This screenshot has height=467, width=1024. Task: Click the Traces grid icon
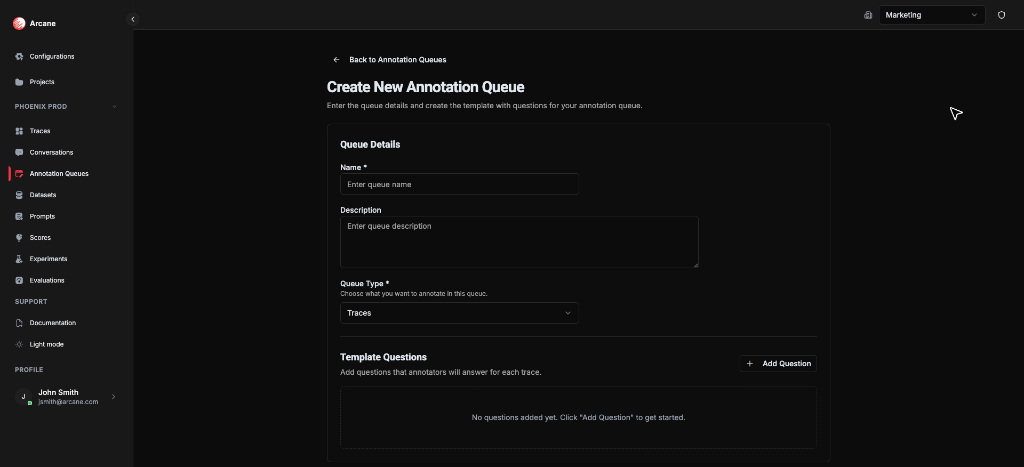click(x=19, y=131)
